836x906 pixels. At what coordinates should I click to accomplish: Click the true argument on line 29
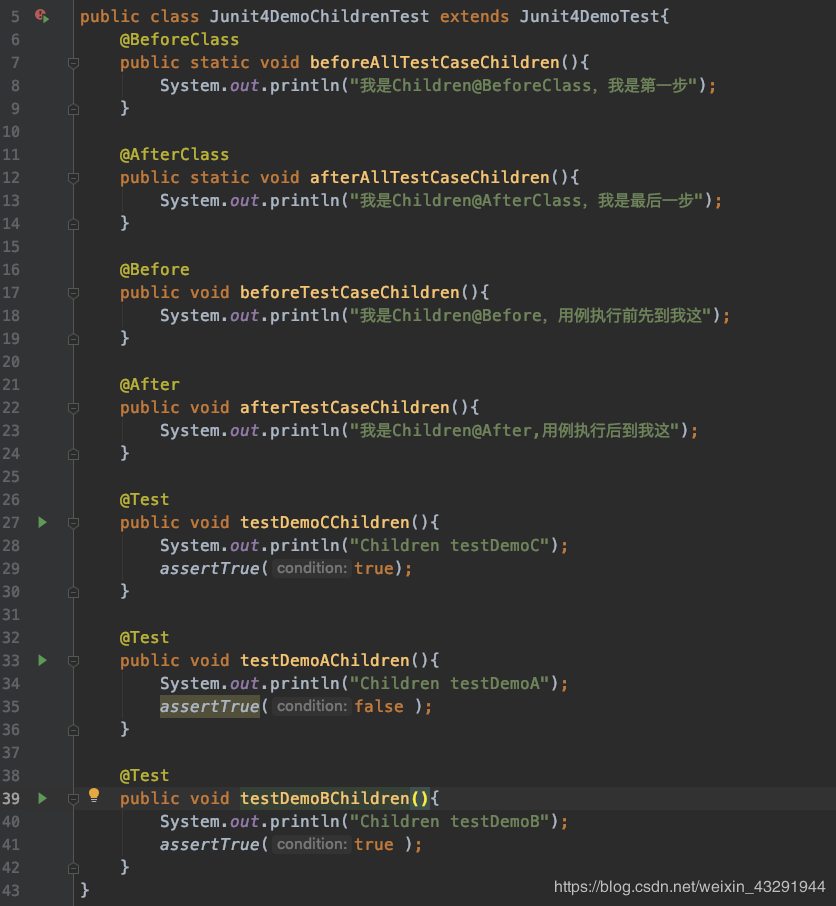pyautogui.click(x=374, y=569)
